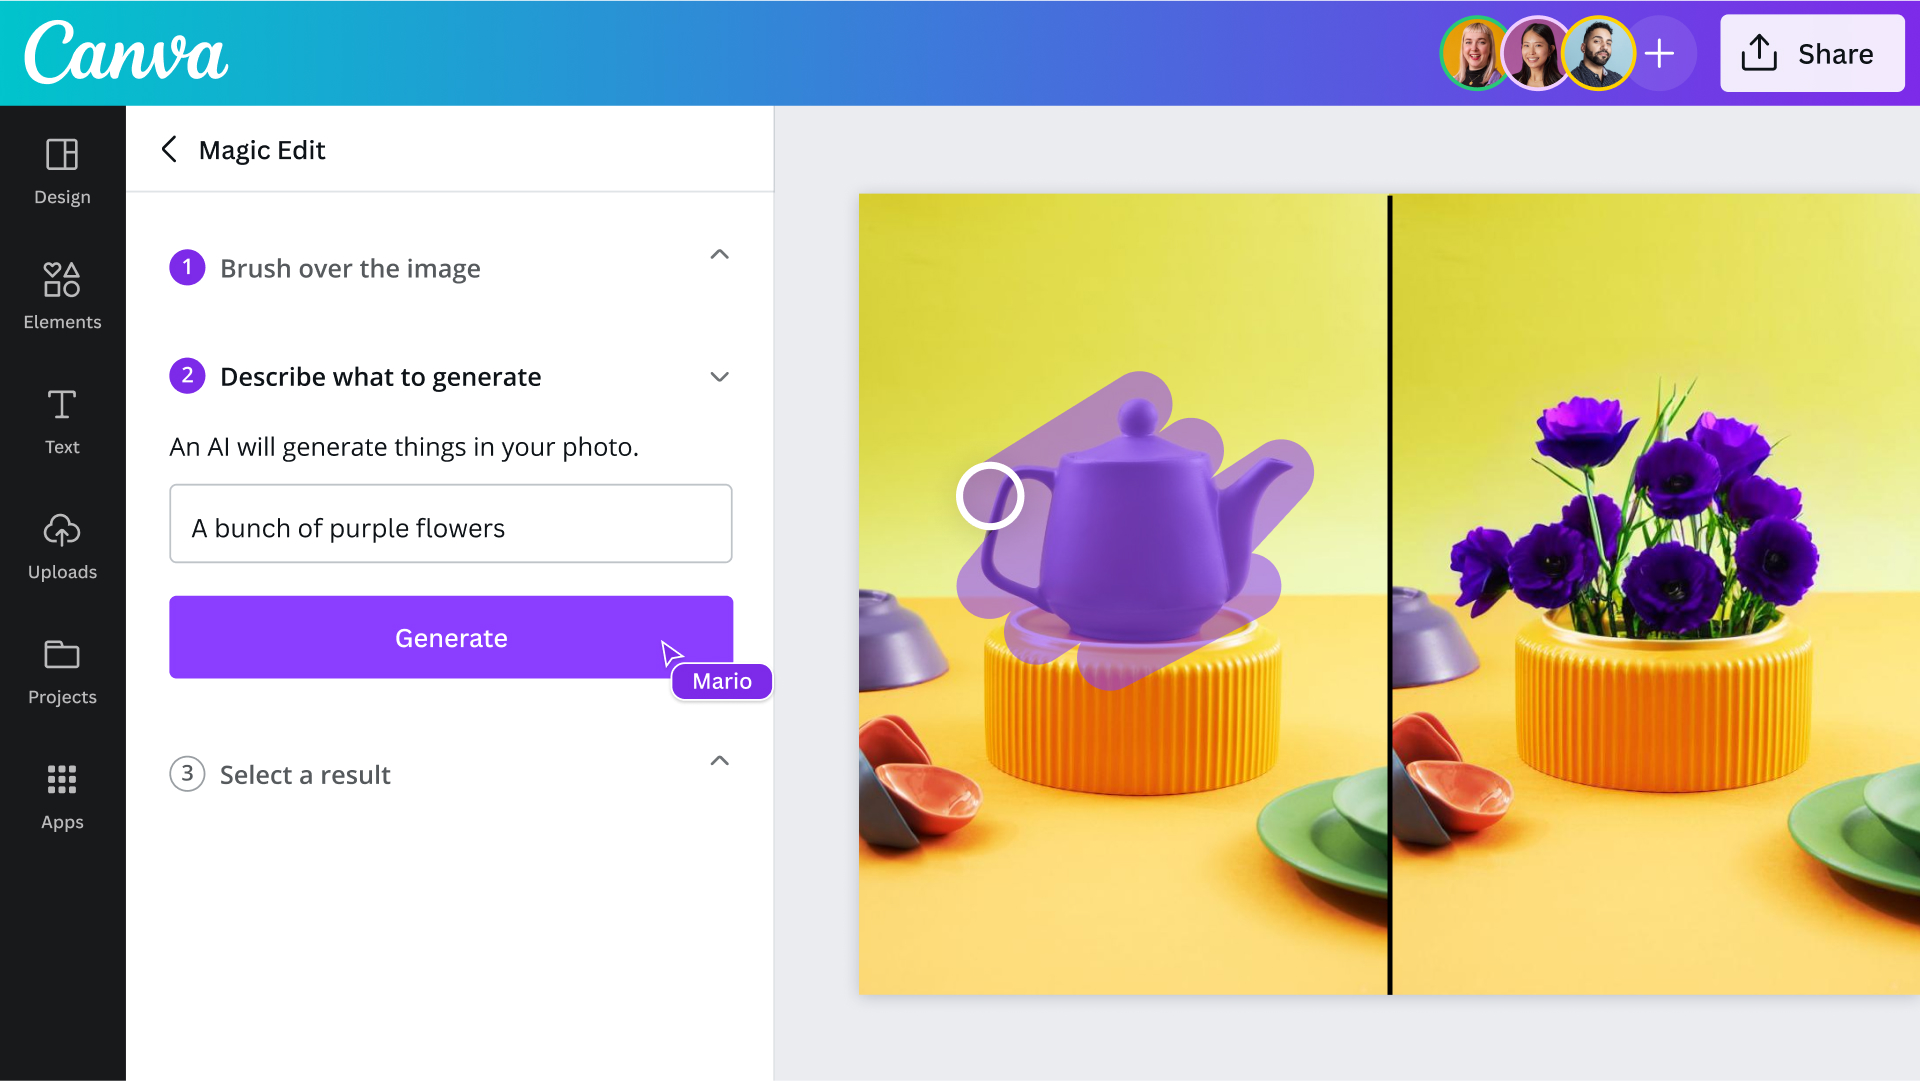Select the Canva home menu logo
The height and width of the screenshot is (1081, 1920).
point(123,53)
